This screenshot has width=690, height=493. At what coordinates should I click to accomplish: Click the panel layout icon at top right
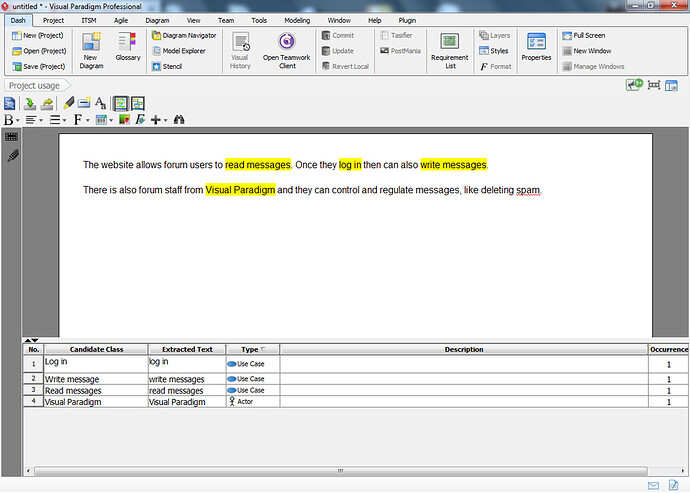[672, 85]
